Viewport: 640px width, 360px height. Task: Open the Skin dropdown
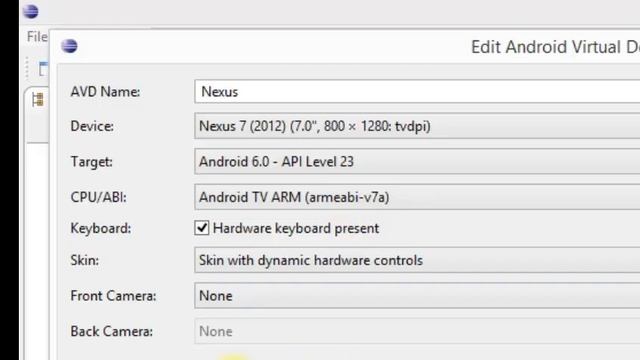tap(417, 260)
